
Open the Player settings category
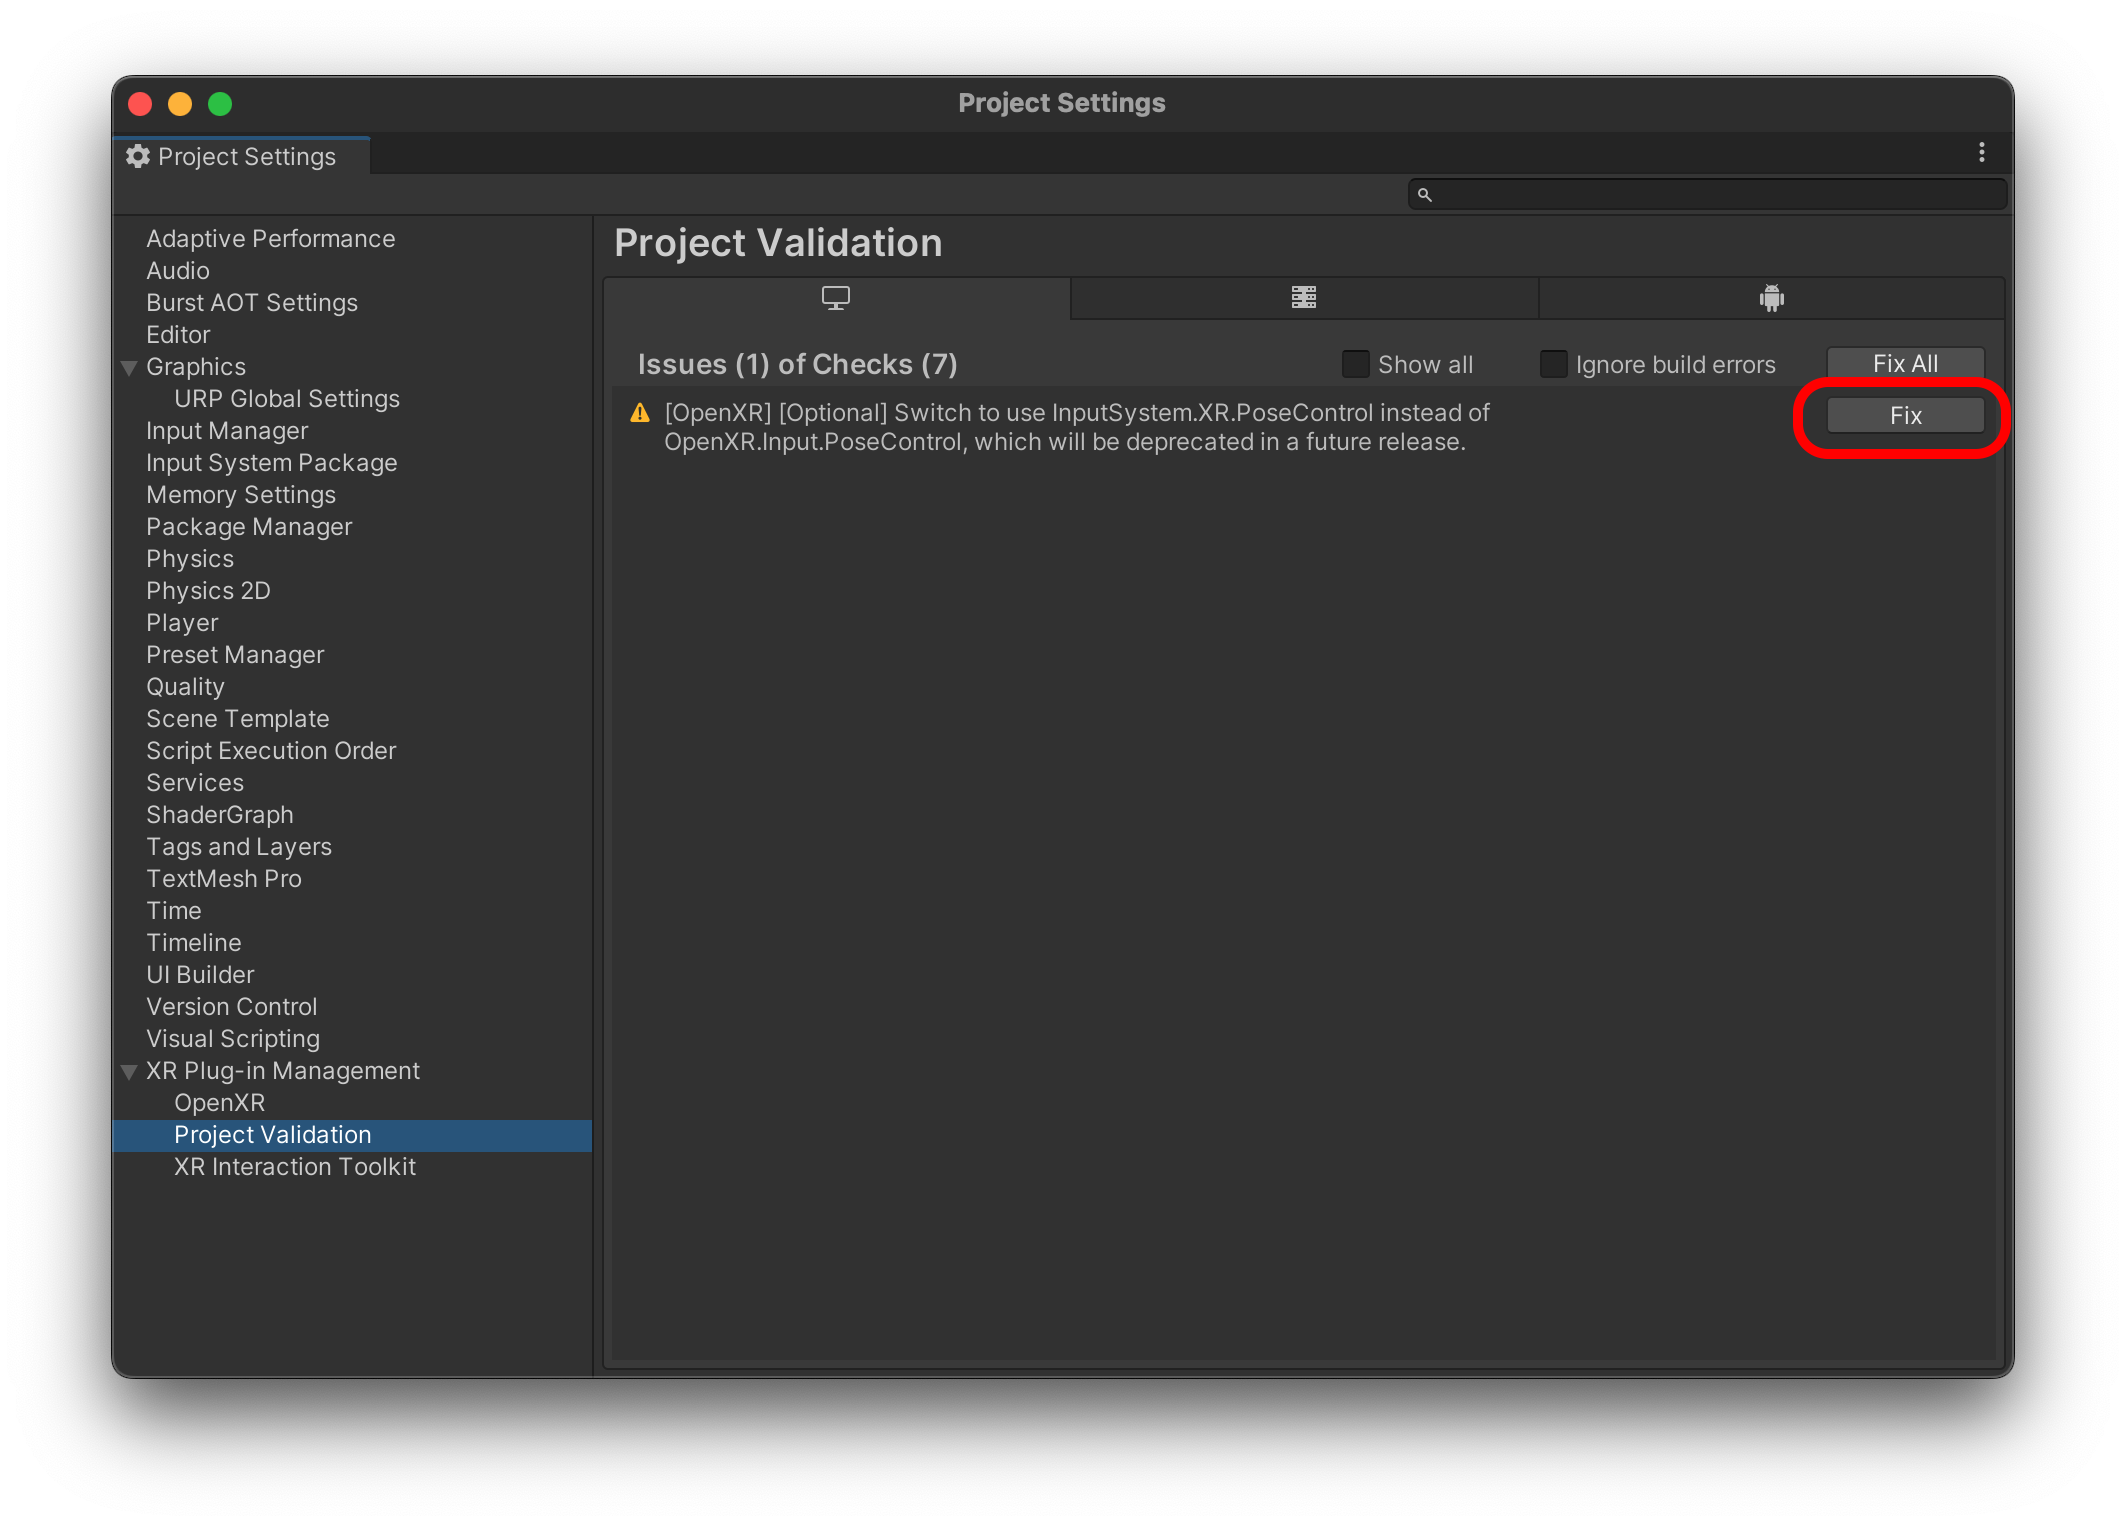182,623
